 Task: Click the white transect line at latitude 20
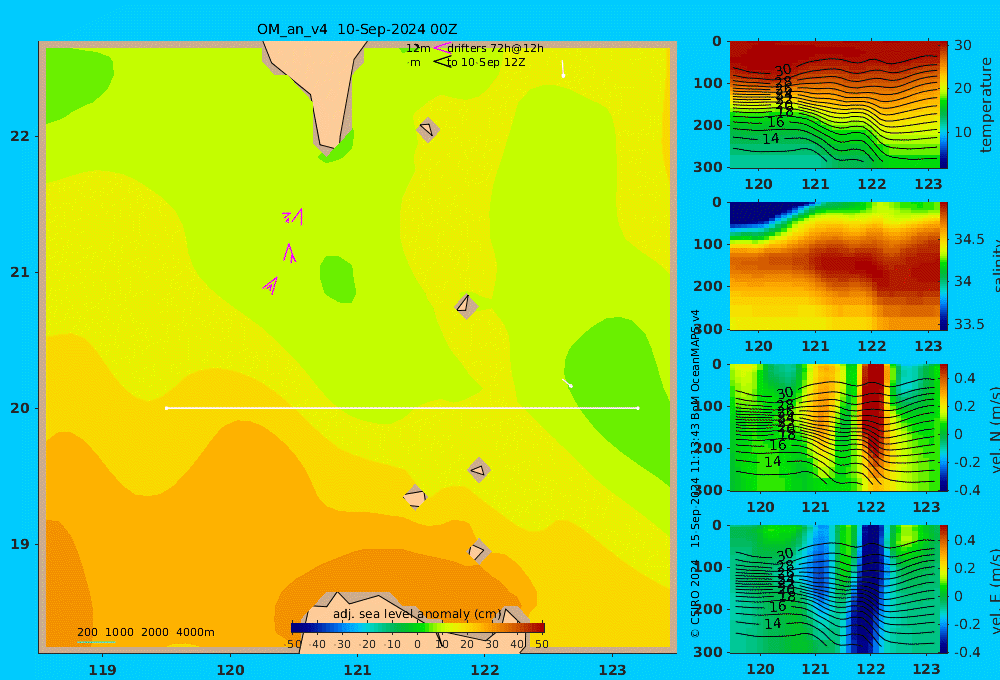[402, 408]
